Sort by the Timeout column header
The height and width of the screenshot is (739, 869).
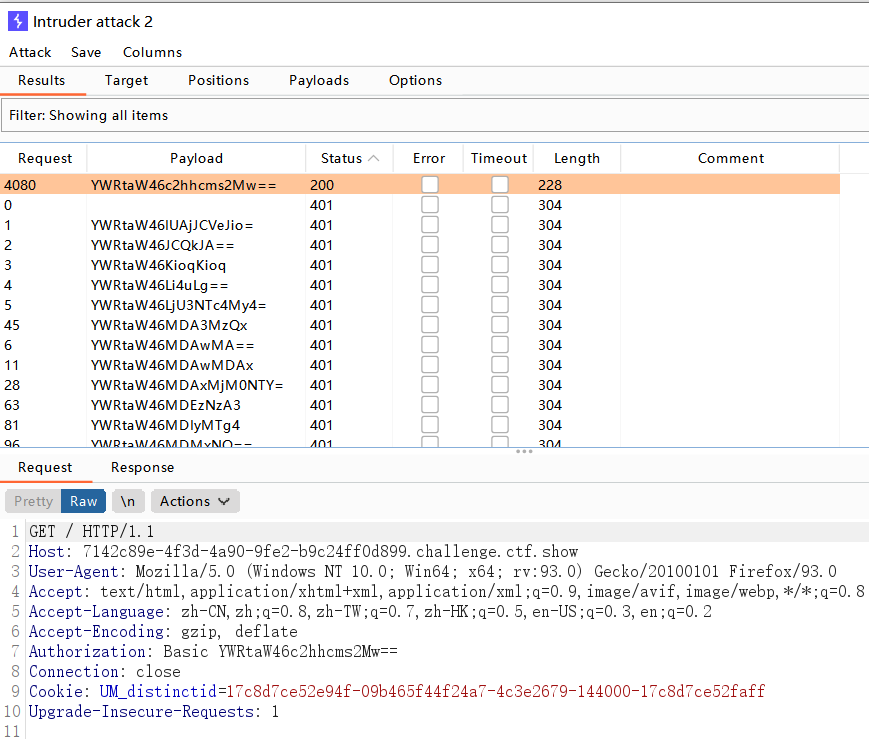click(x=499, y=159)
